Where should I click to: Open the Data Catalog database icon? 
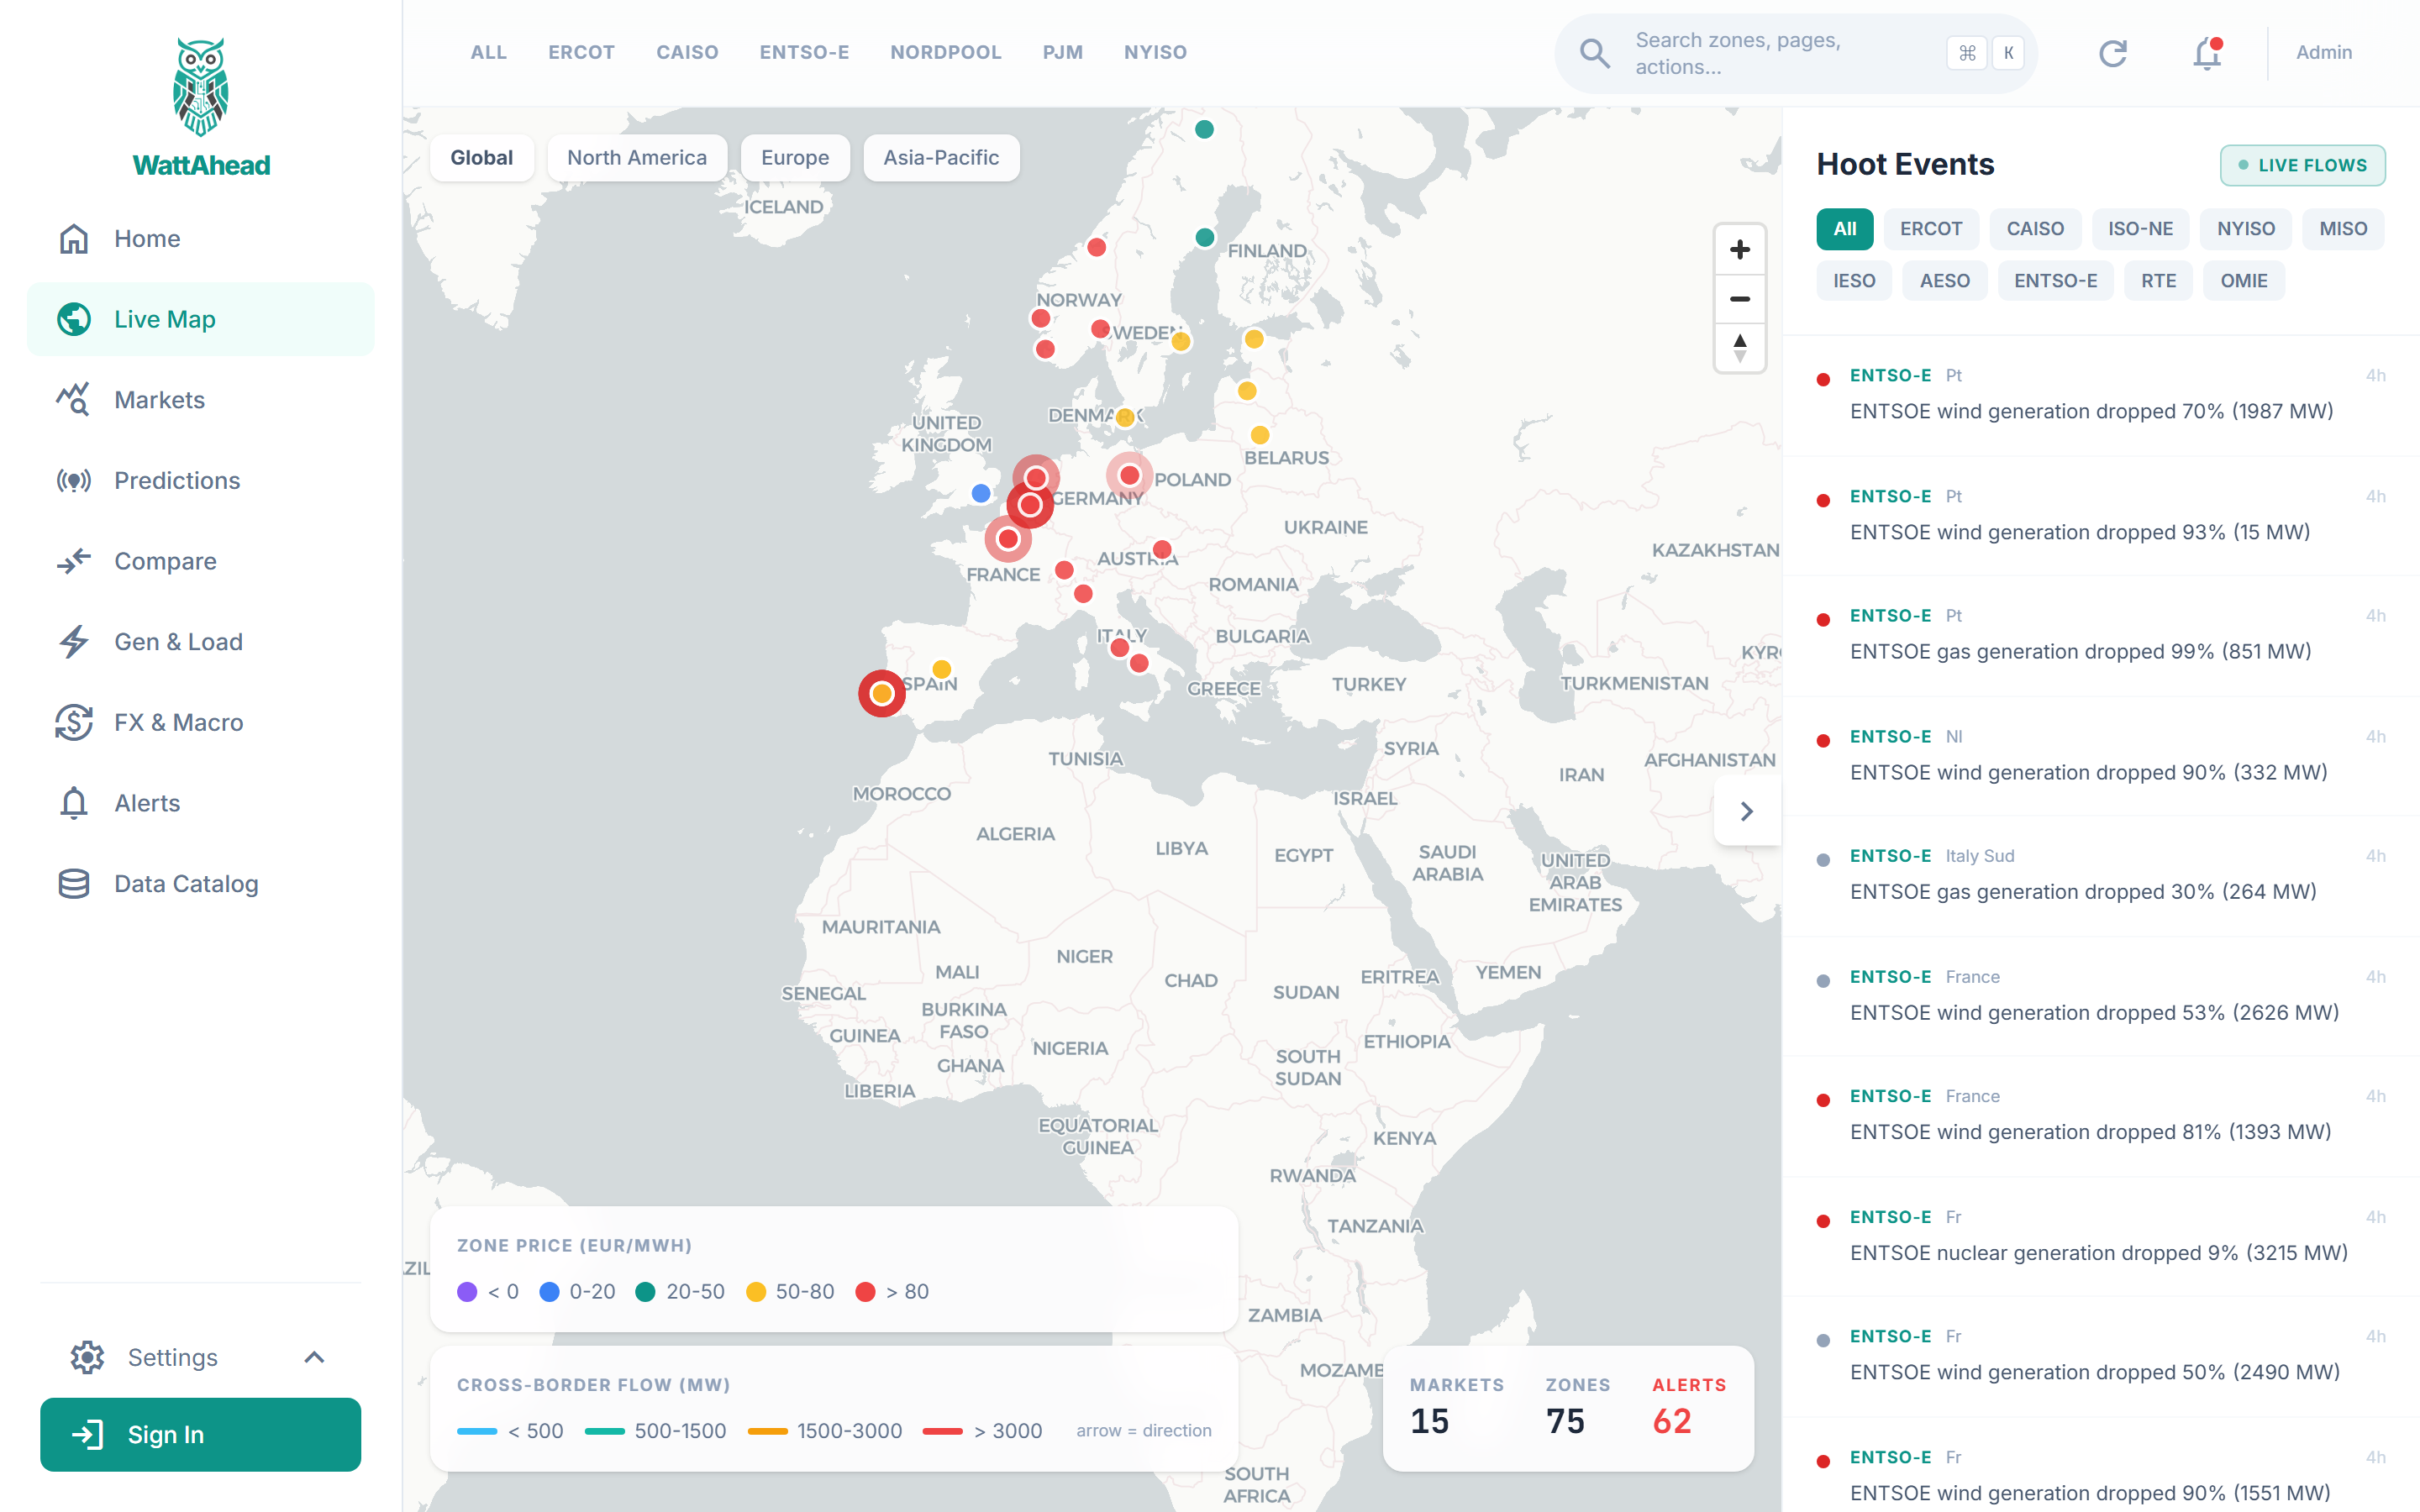coord(74,884)
